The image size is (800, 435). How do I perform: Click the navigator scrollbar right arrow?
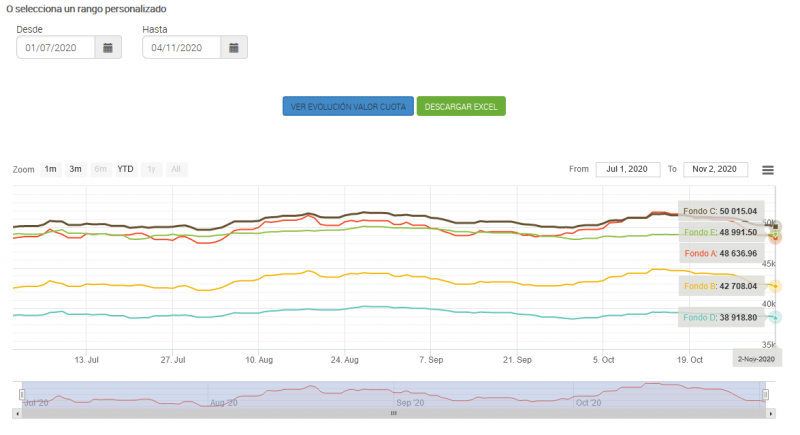[x=769, y=412]
